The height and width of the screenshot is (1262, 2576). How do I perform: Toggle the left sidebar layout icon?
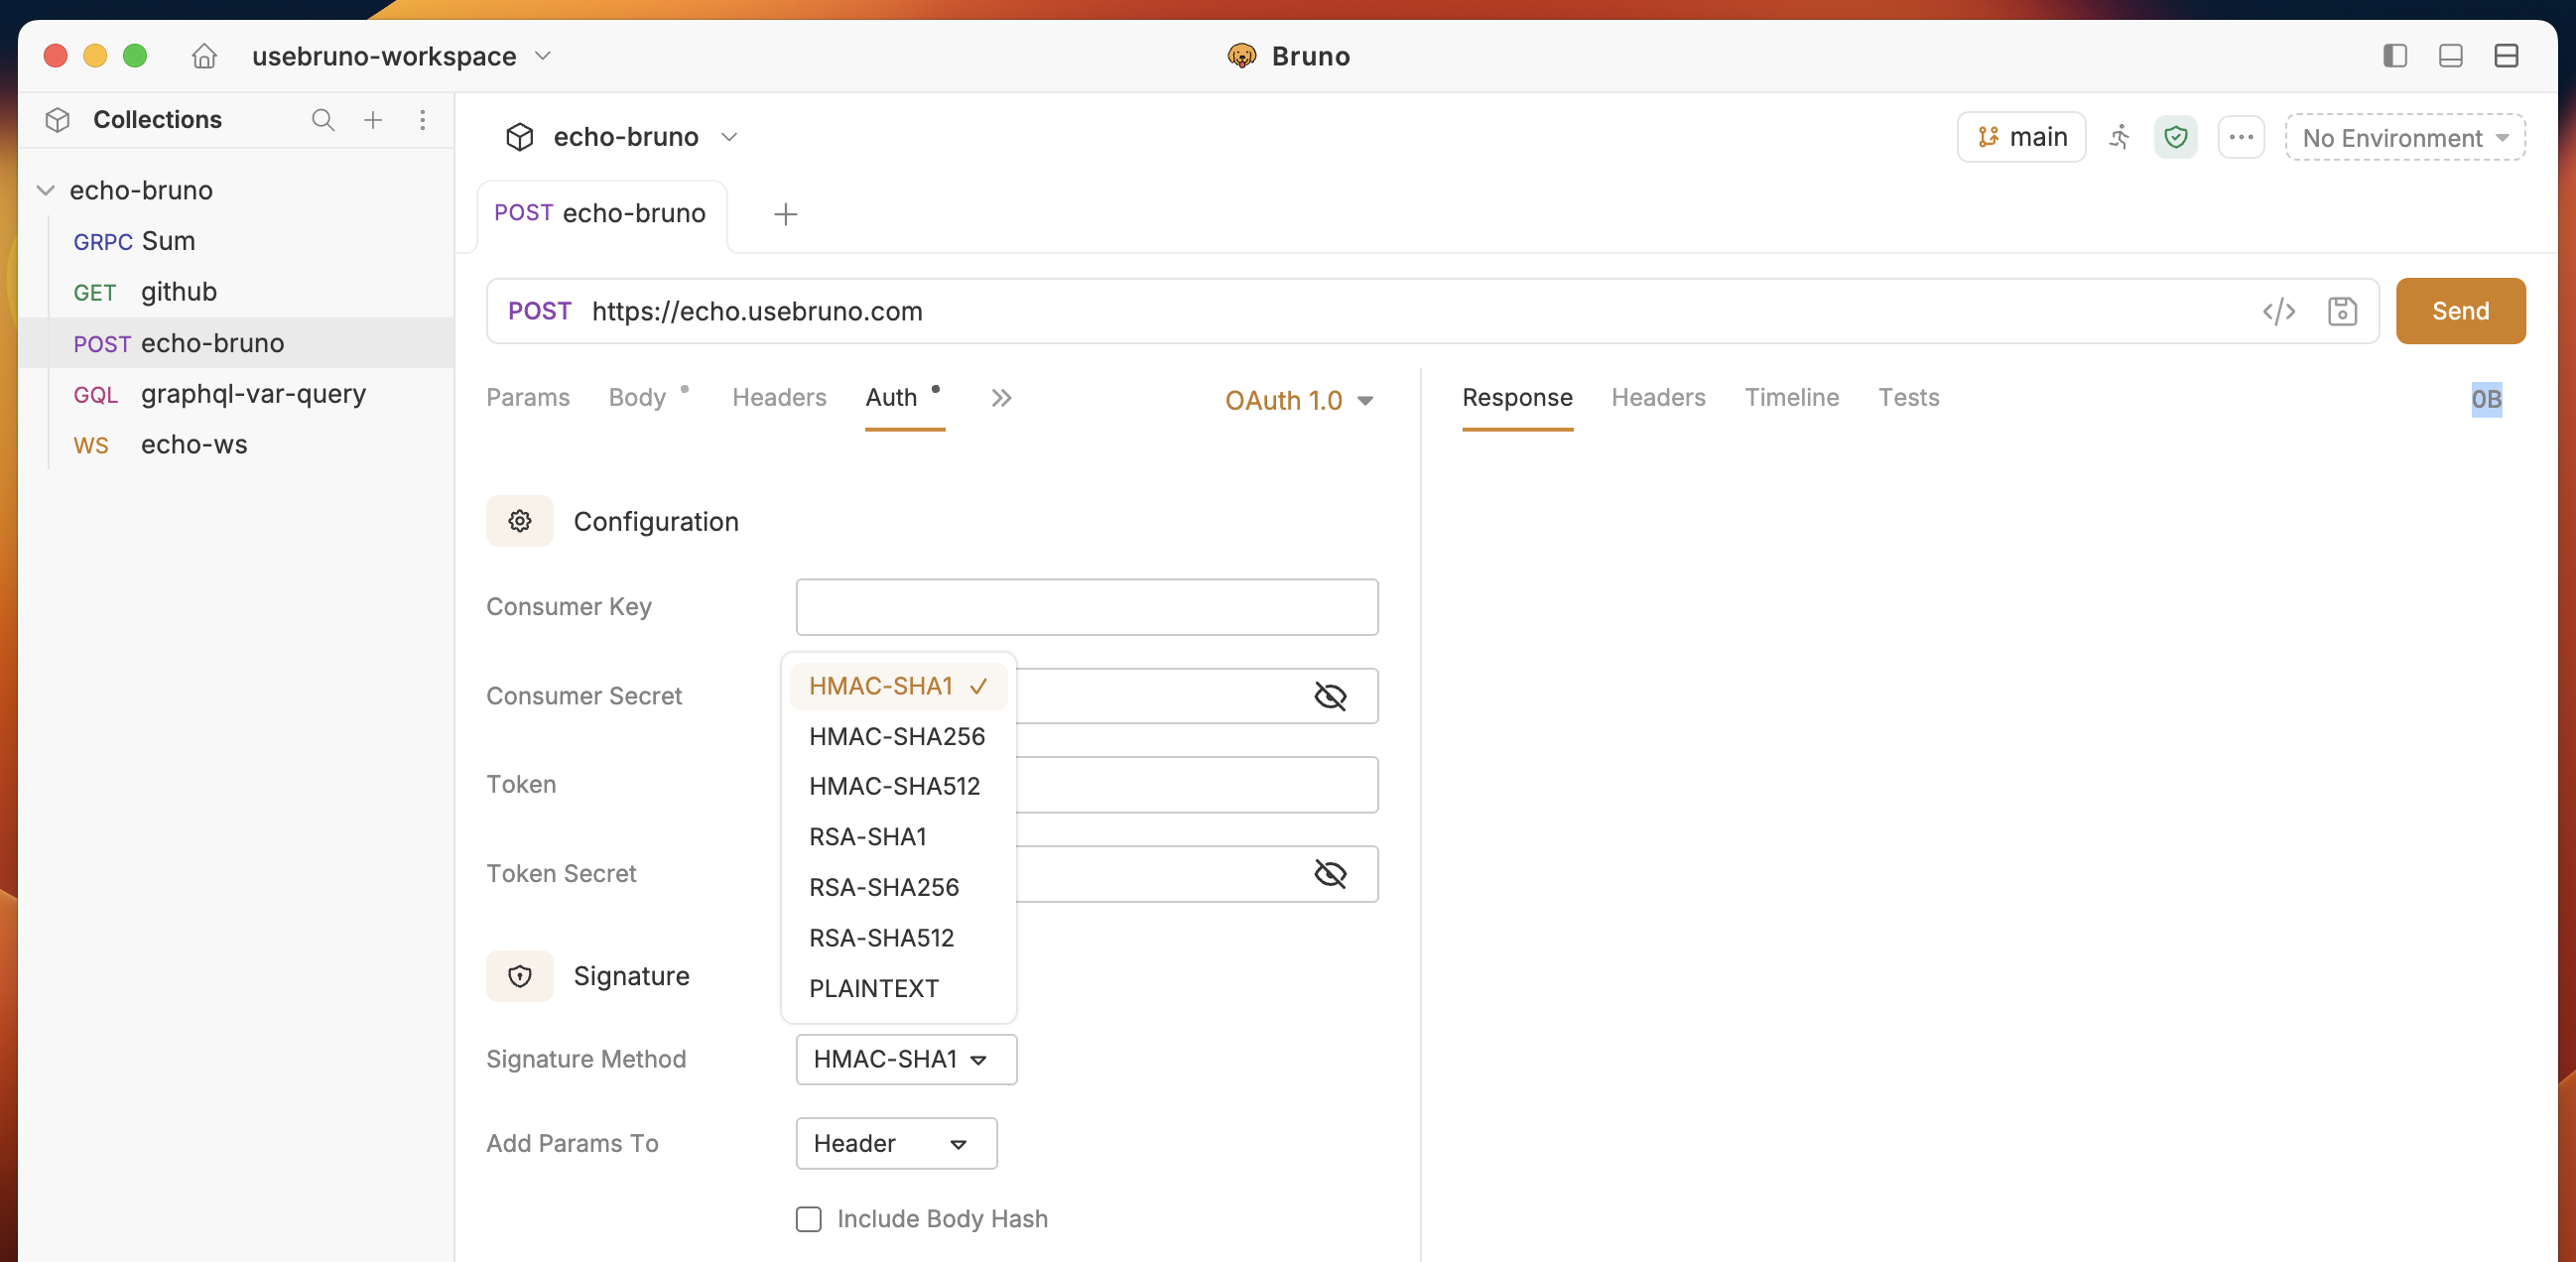(2394, 56)
